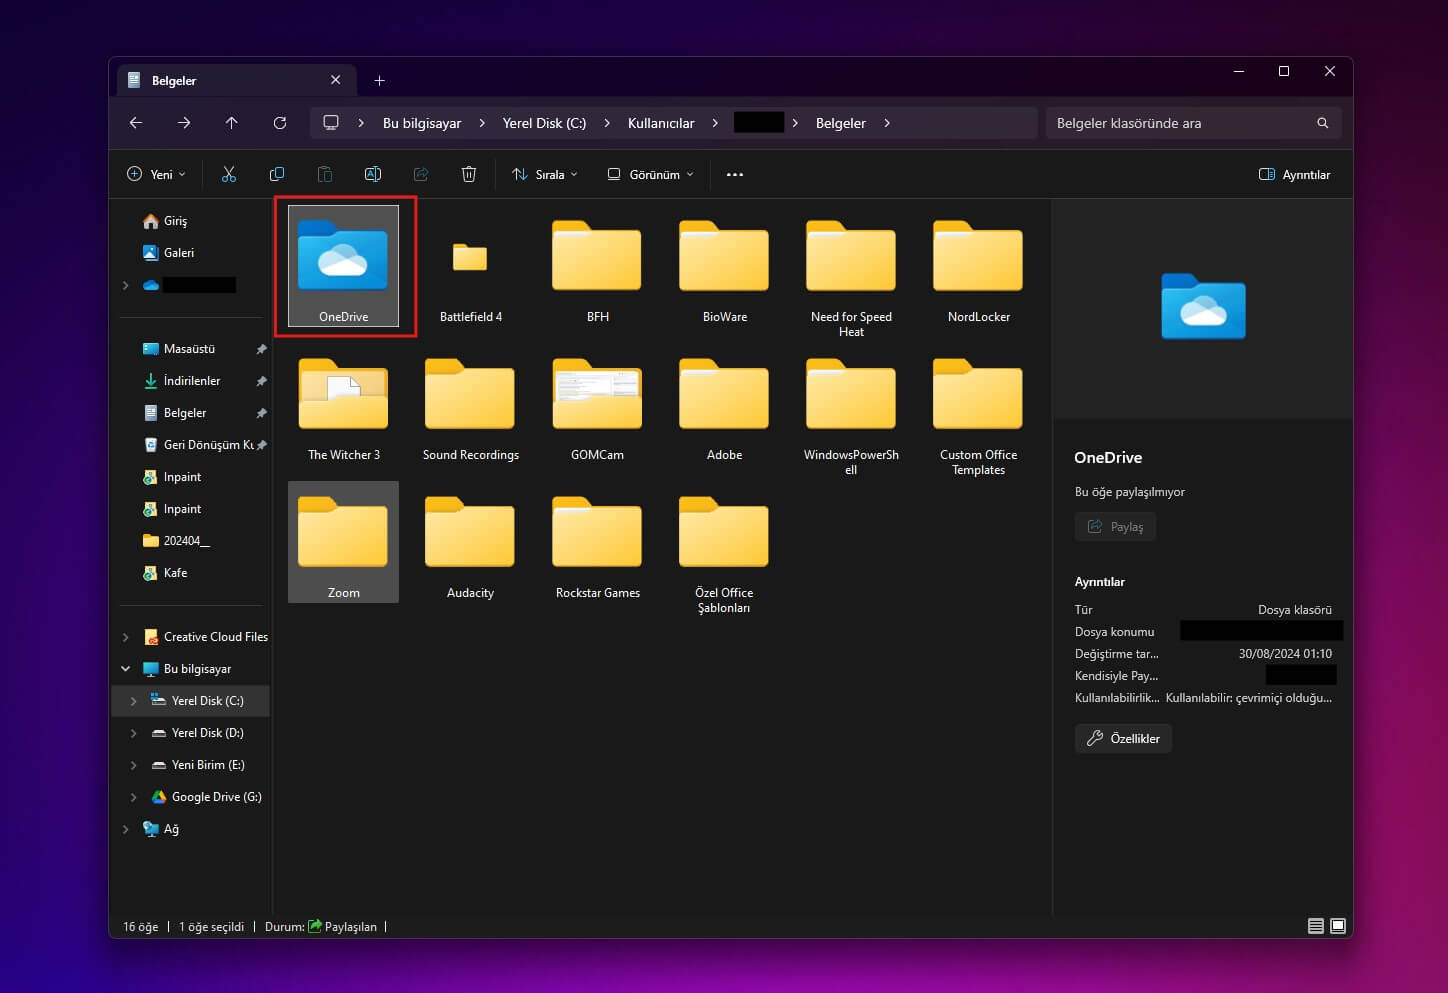
Task: Collapse the Bu bilgisayar tree node
Action: pos(125,669)
